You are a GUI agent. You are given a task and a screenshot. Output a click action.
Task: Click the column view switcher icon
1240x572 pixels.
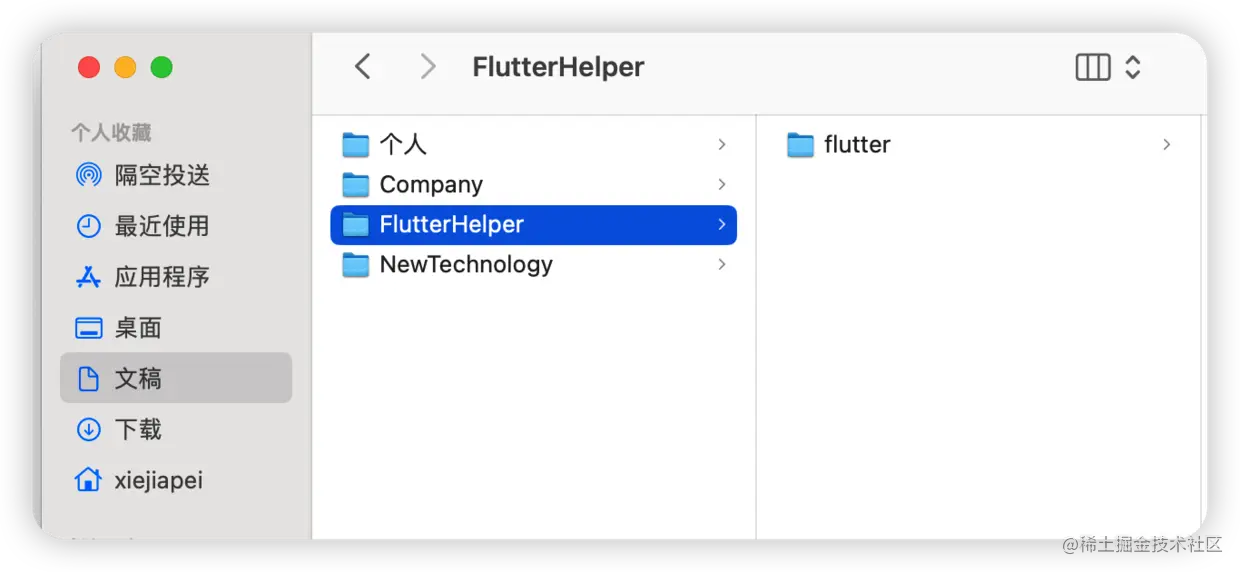click(x=1092, y=67)
